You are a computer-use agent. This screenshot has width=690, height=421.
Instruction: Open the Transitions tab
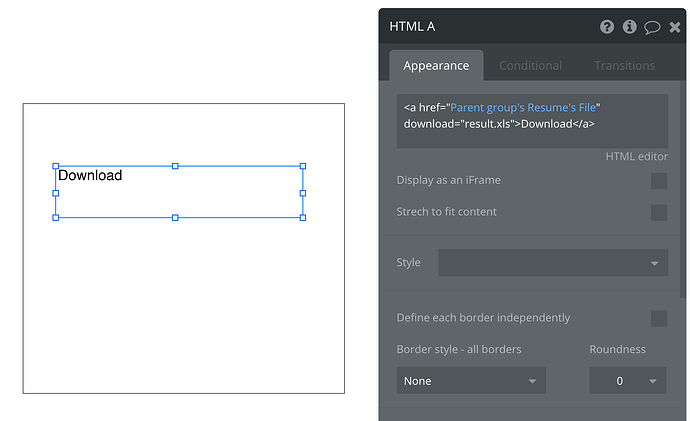(x=624, y=66)
